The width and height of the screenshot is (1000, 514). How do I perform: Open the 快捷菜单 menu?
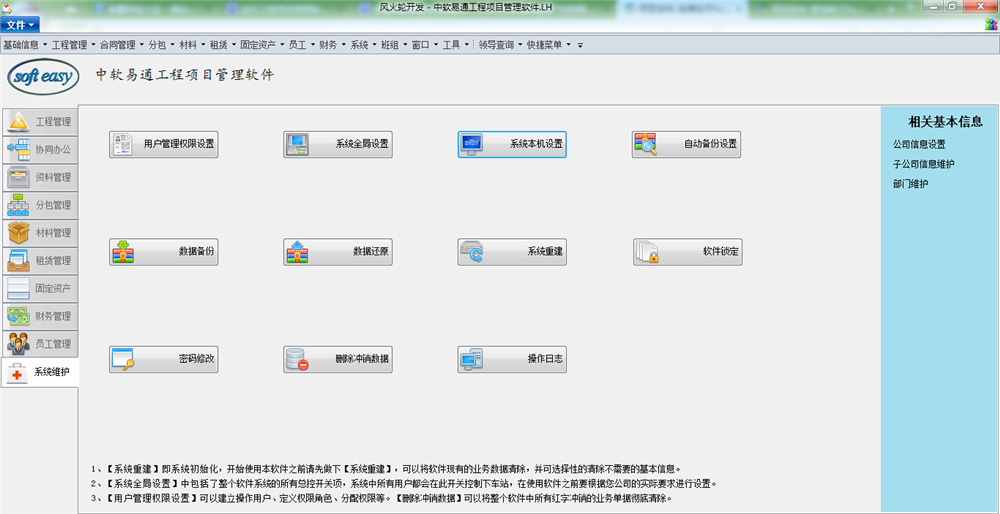point(549,45)
